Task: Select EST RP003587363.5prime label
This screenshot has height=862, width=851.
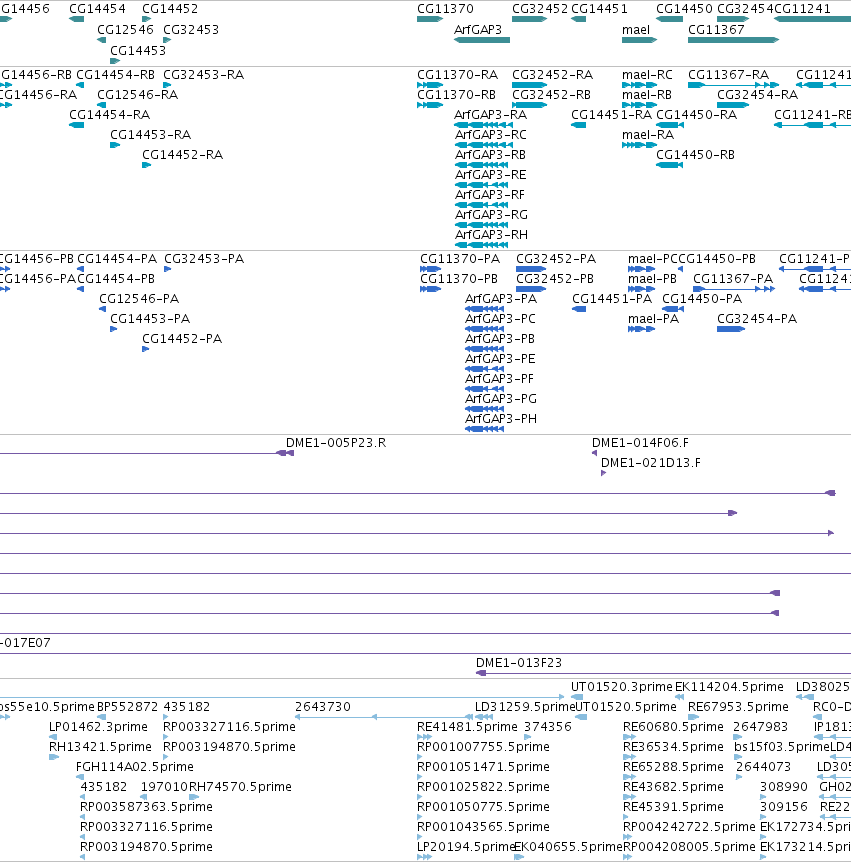Action: 146,806
